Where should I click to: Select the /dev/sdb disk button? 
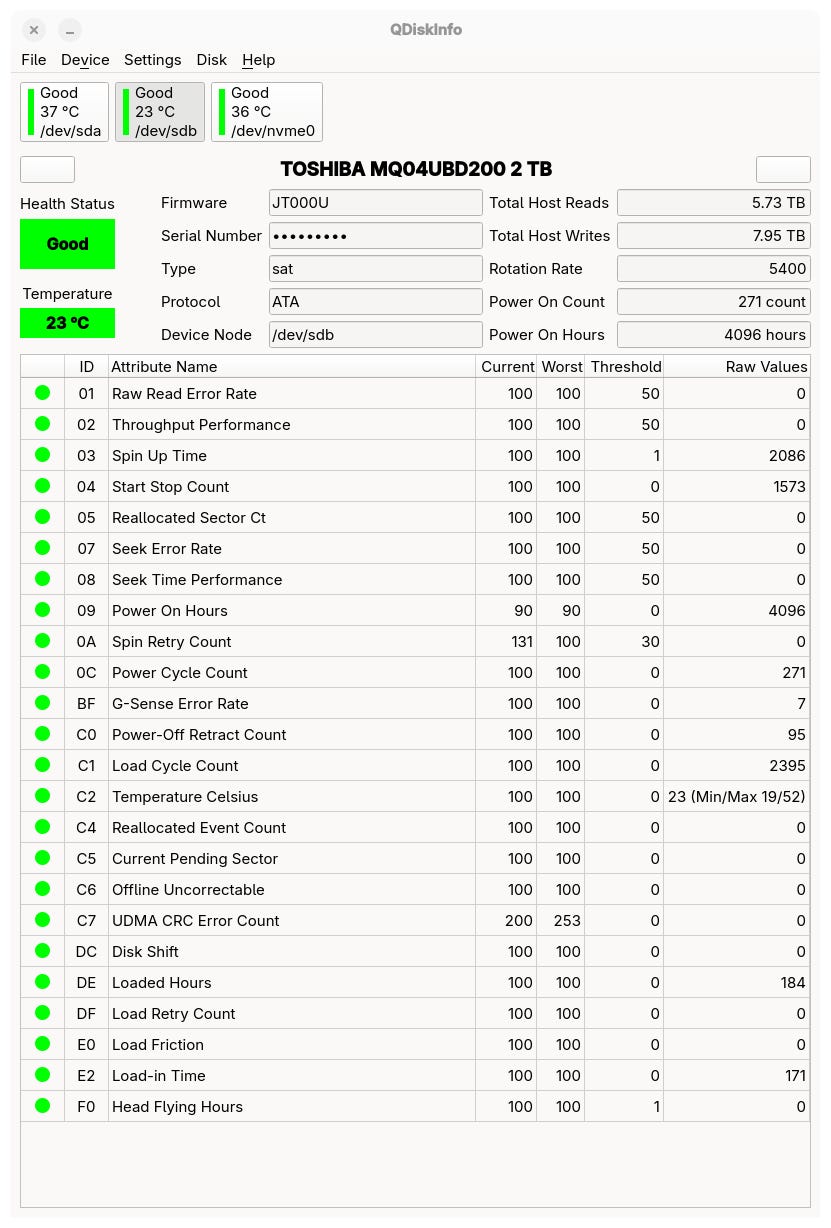[160, 112]
